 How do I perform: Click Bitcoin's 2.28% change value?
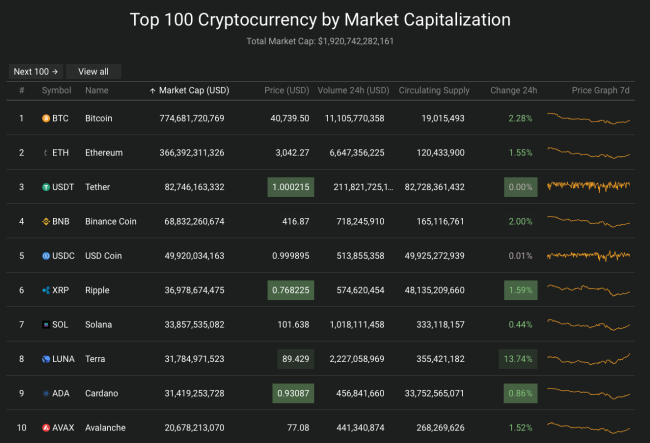tap(520, 119)
